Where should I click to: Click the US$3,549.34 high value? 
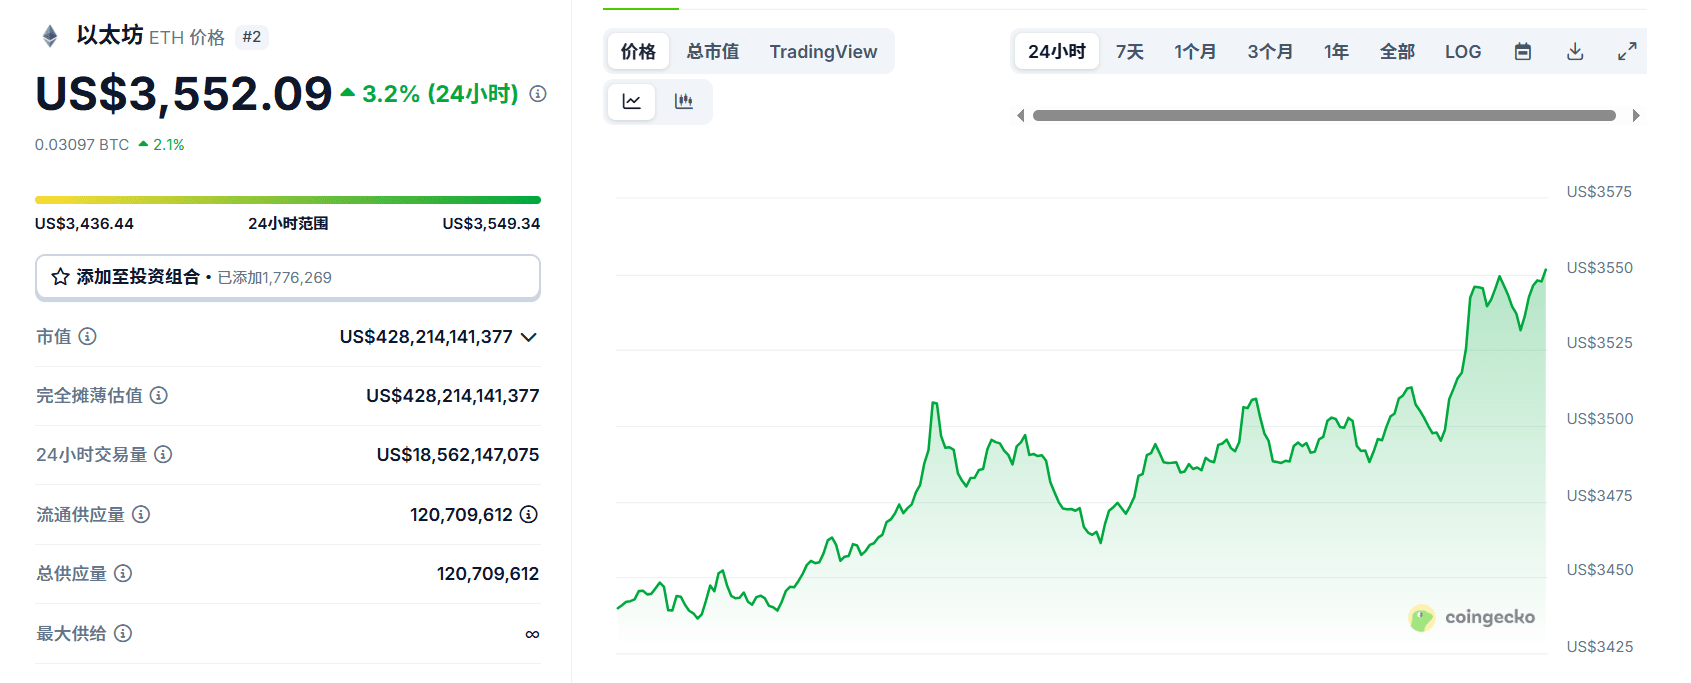point(491,224)
